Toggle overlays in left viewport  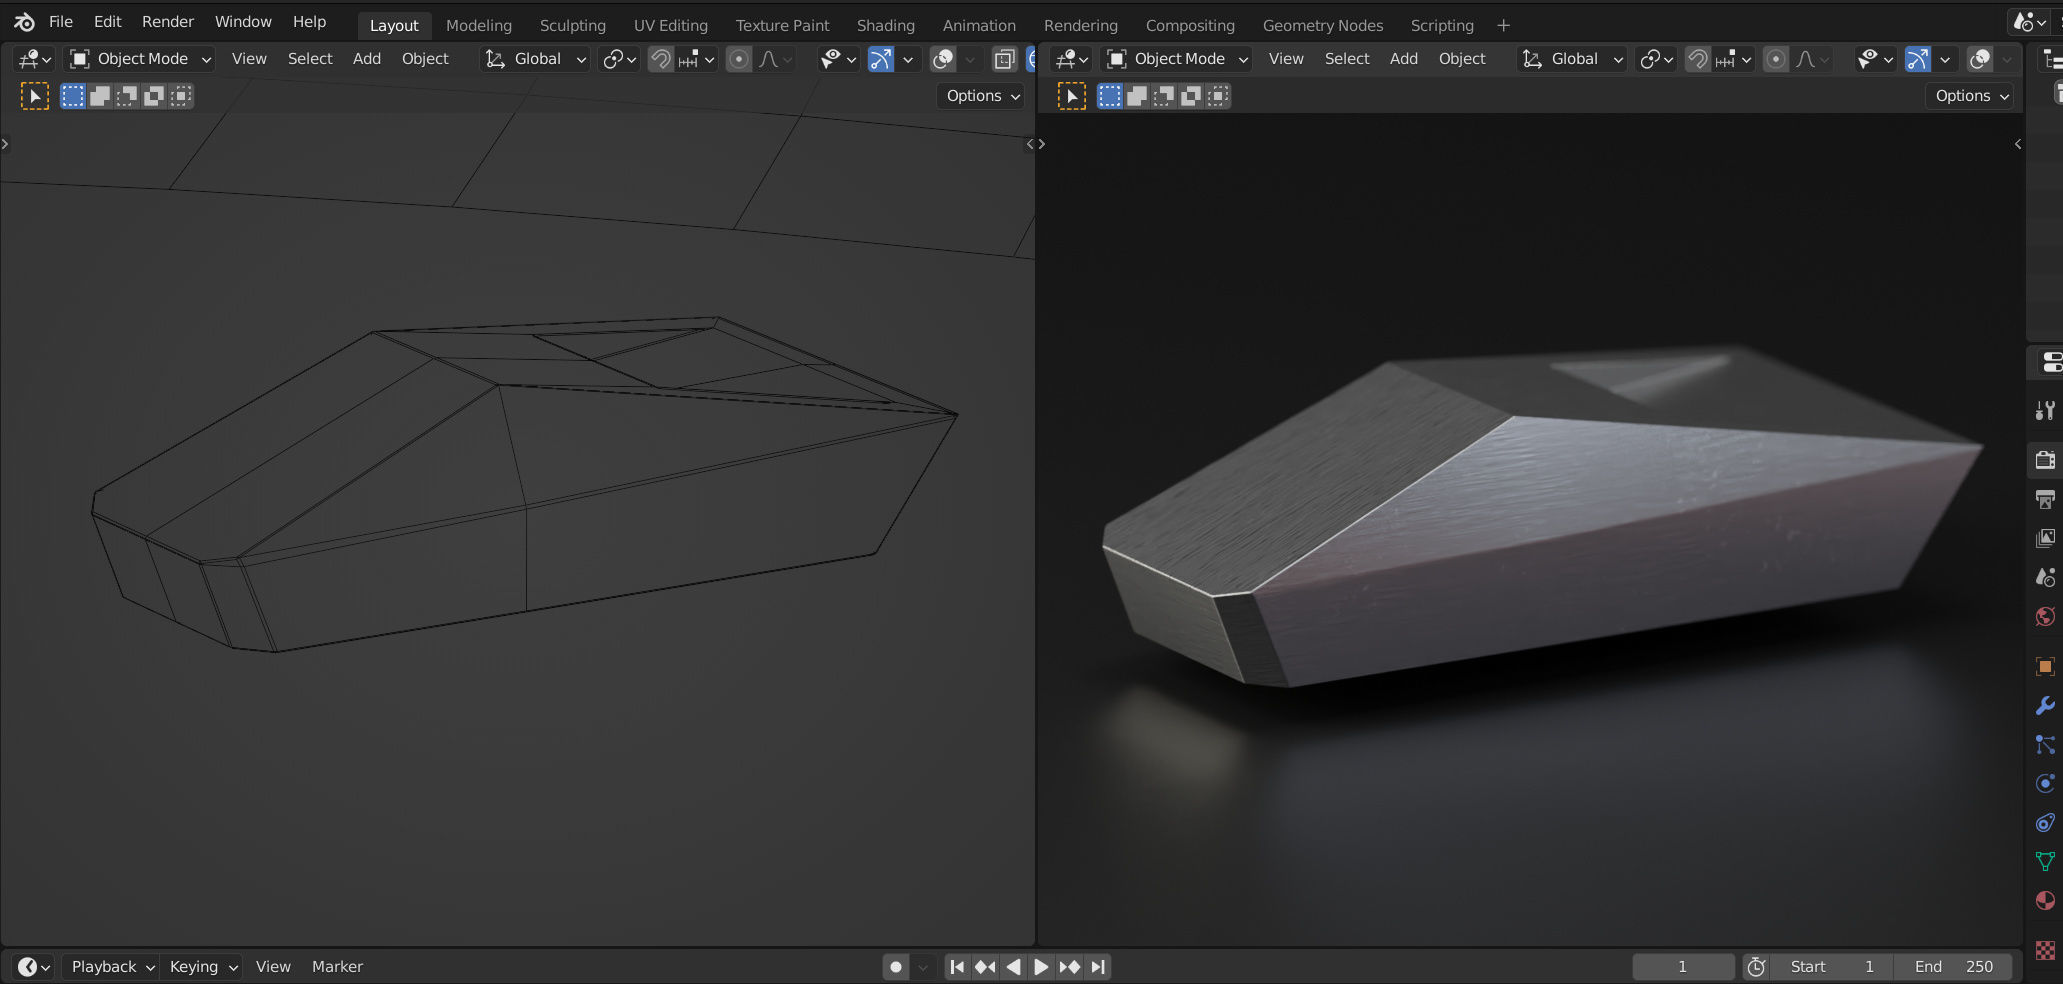(943, 59)
